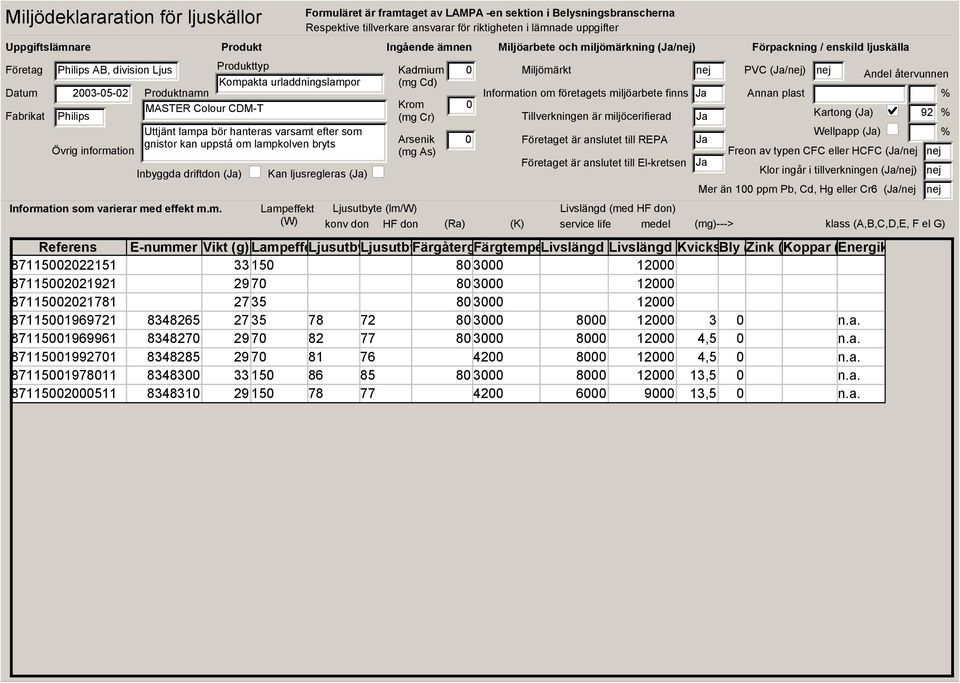
Task: Click the Fabrikat field with Philips
Action: (x=80, y=117)
